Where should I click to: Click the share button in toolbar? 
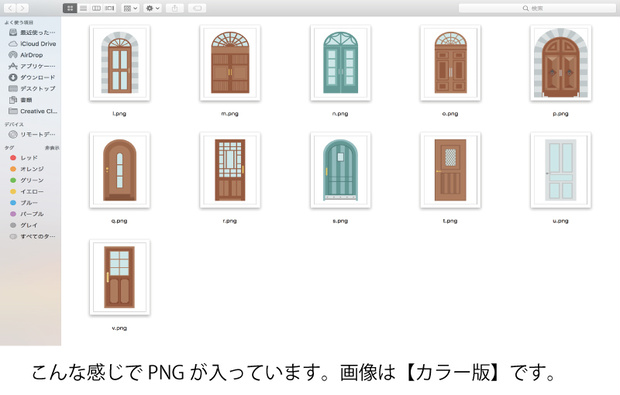click(x=175, y=8)
